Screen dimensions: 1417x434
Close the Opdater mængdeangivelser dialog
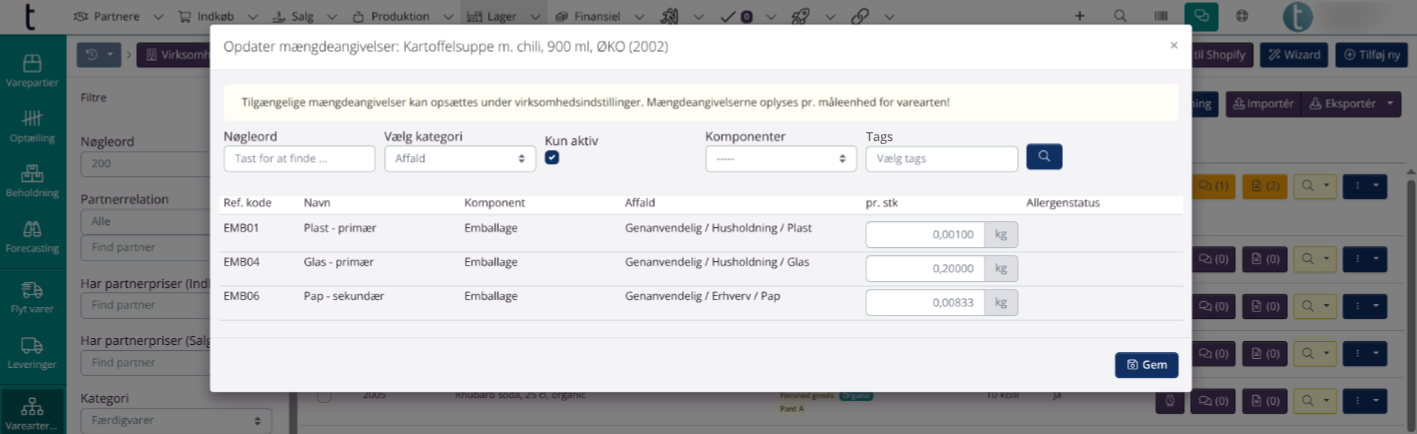[x=1173, y=46]
